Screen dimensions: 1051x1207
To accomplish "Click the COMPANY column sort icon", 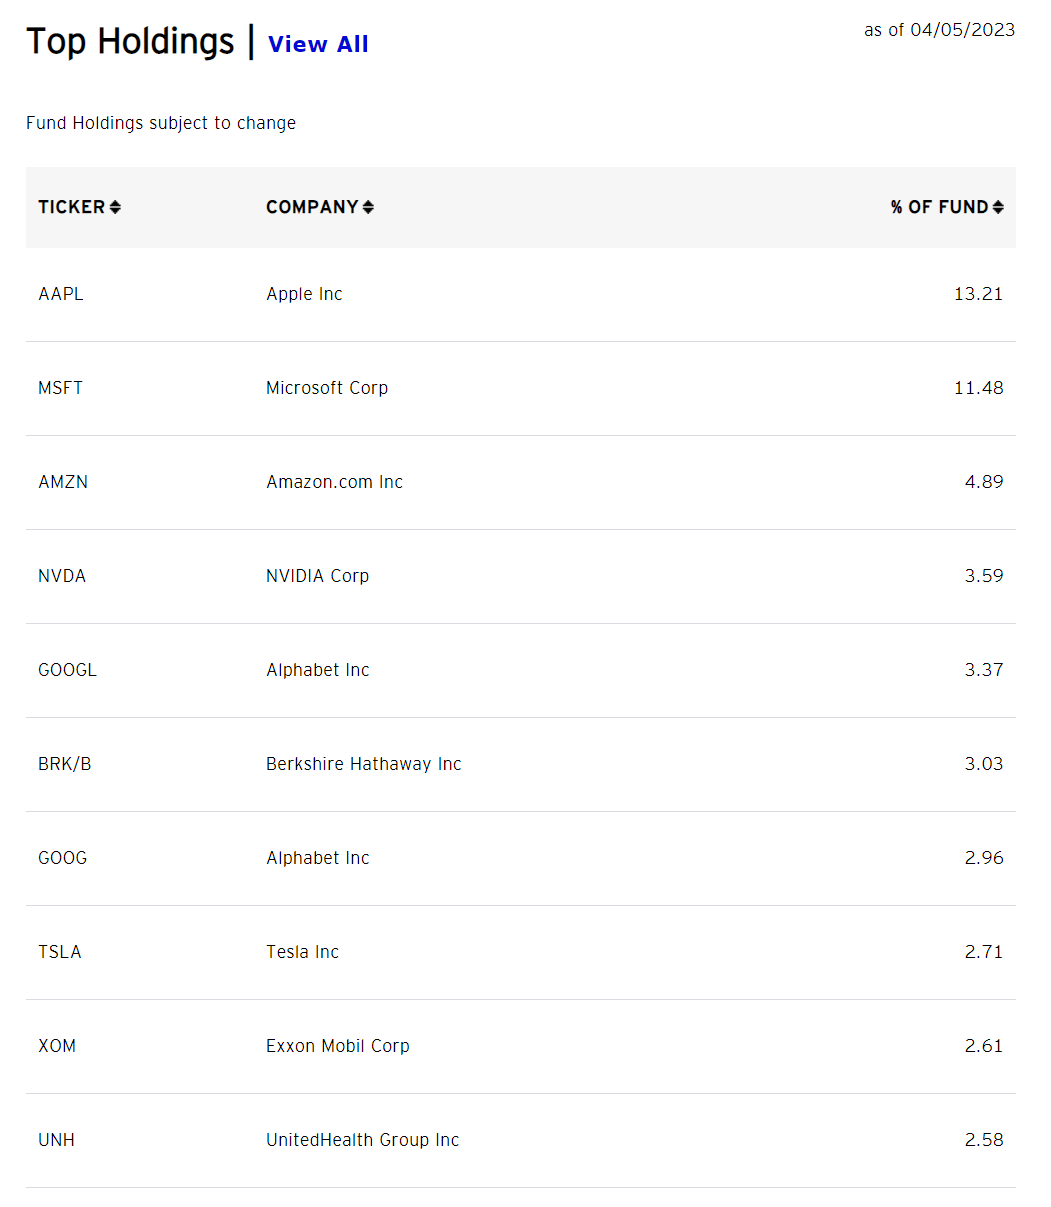I will [370, 207].
